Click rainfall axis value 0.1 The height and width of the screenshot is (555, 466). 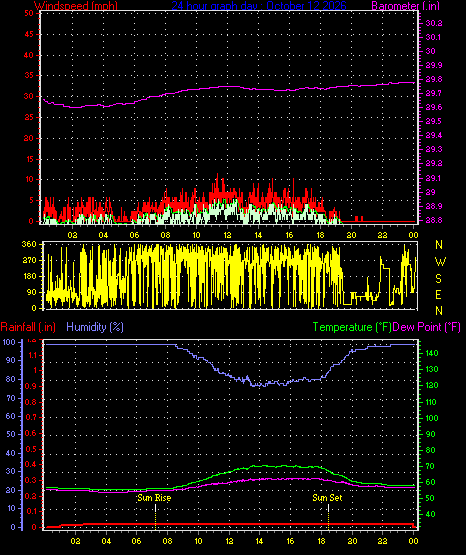click(31, 511)
